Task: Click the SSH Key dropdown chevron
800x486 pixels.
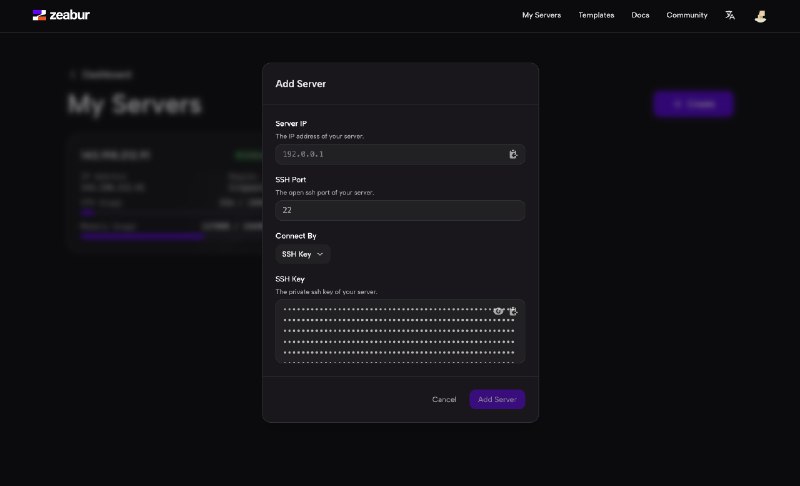Action: pyautogui.click(x=320, y=254)
